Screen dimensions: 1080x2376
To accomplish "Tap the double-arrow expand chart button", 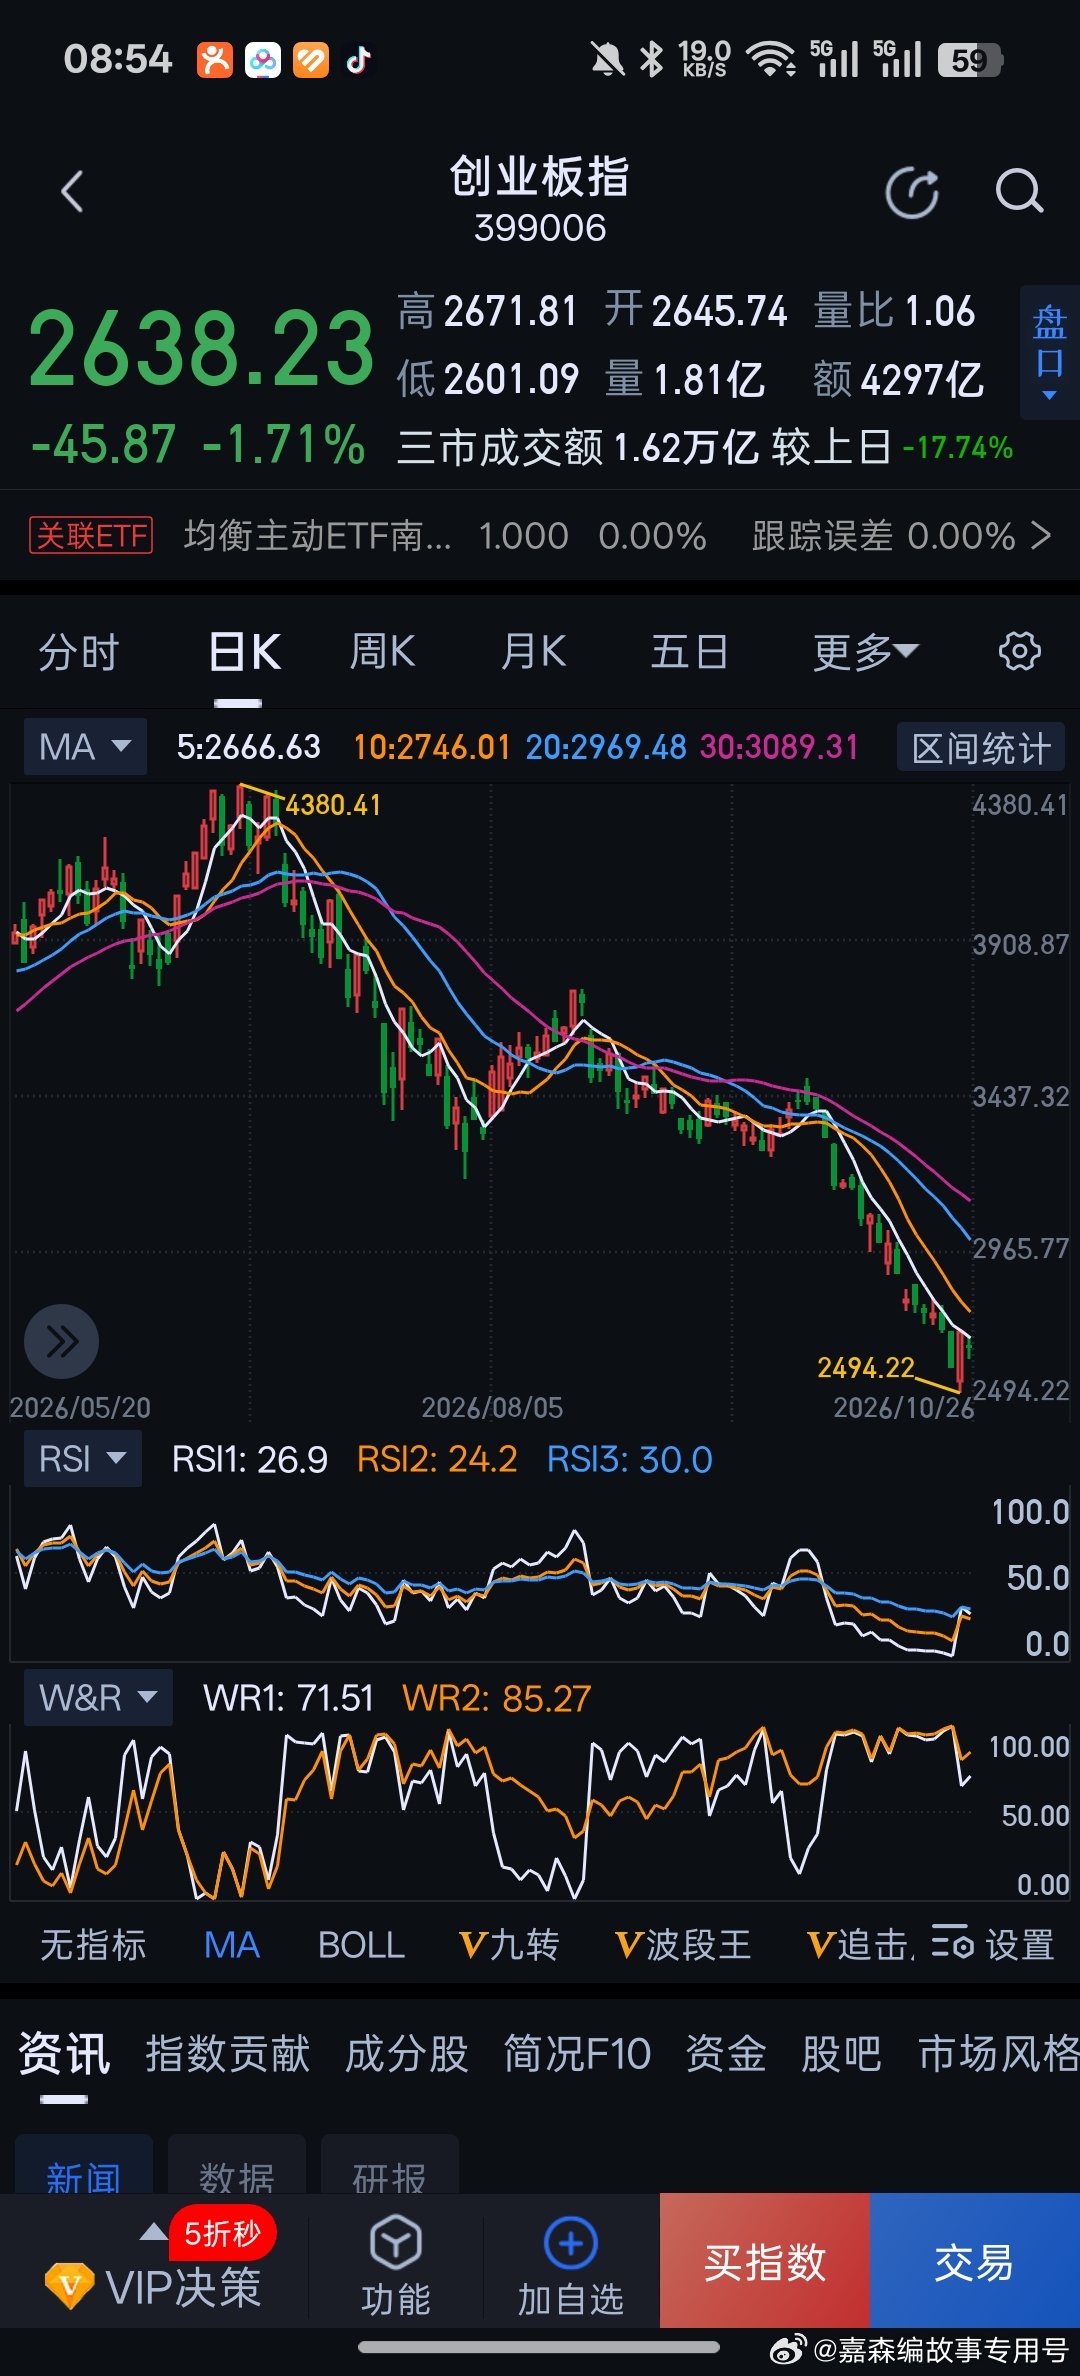I will point(61,1341).
